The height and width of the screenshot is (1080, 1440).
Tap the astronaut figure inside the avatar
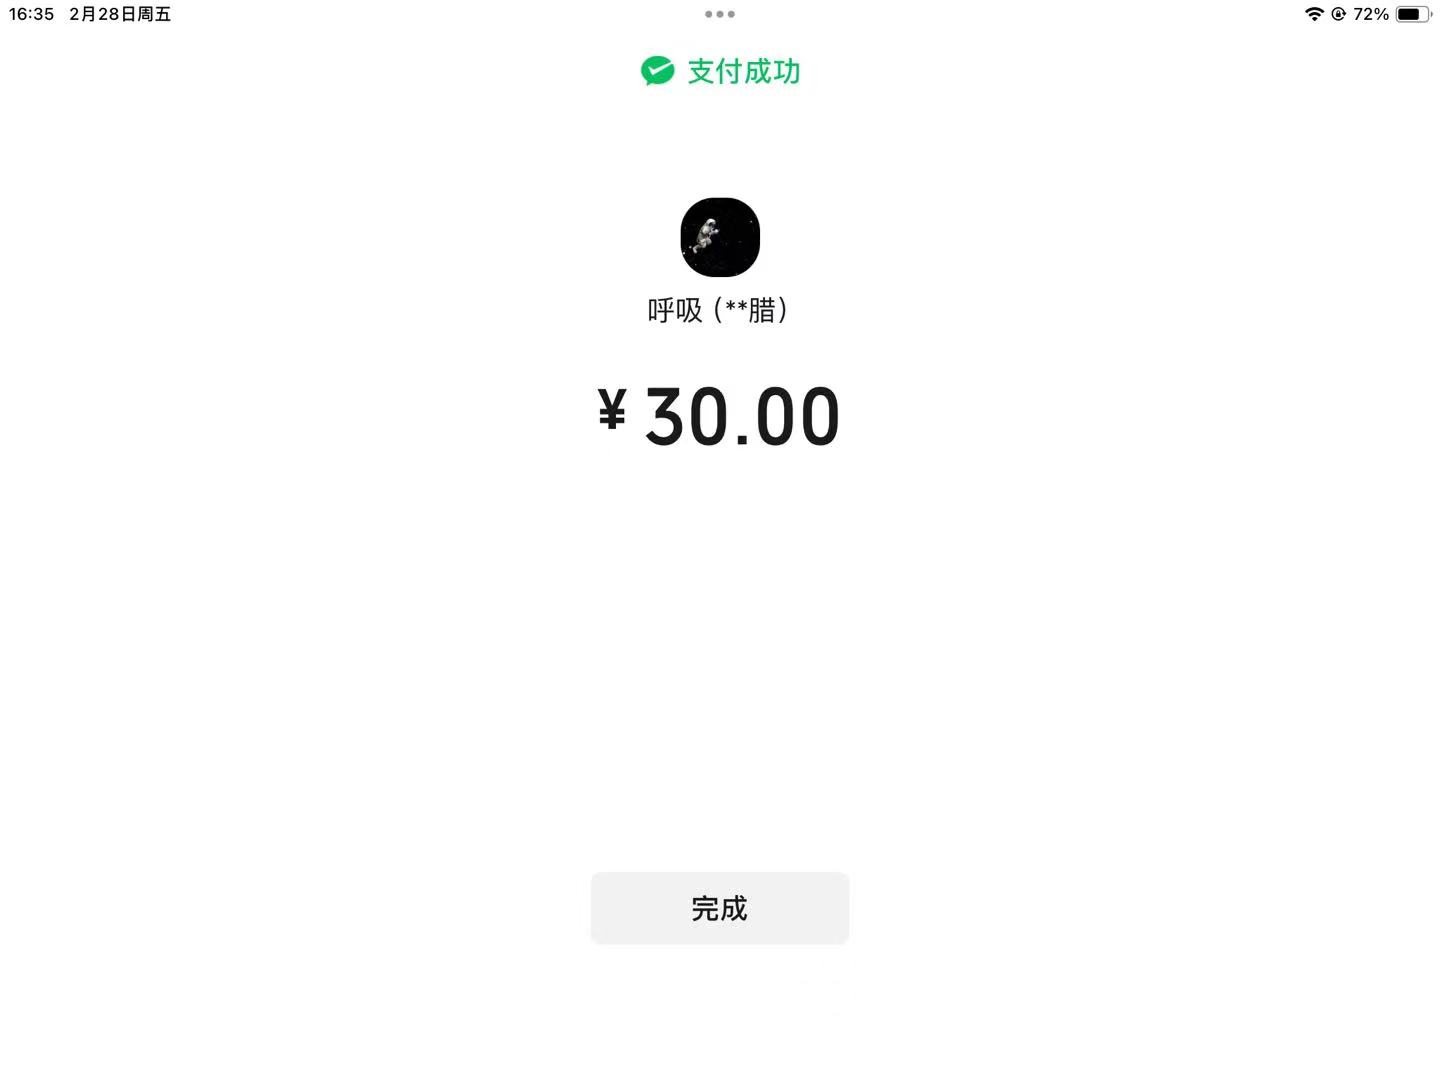coord(706,236)
